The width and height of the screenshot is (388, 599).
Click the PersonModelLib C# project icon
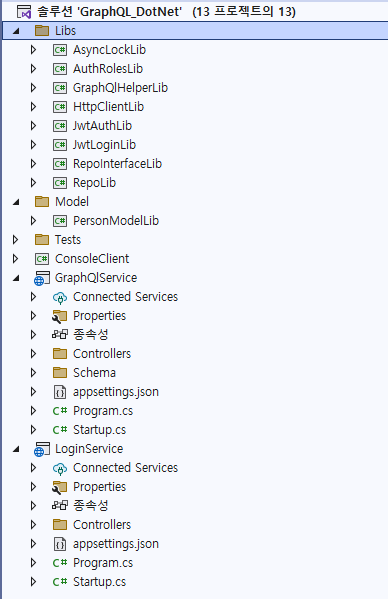coord(60,221)
